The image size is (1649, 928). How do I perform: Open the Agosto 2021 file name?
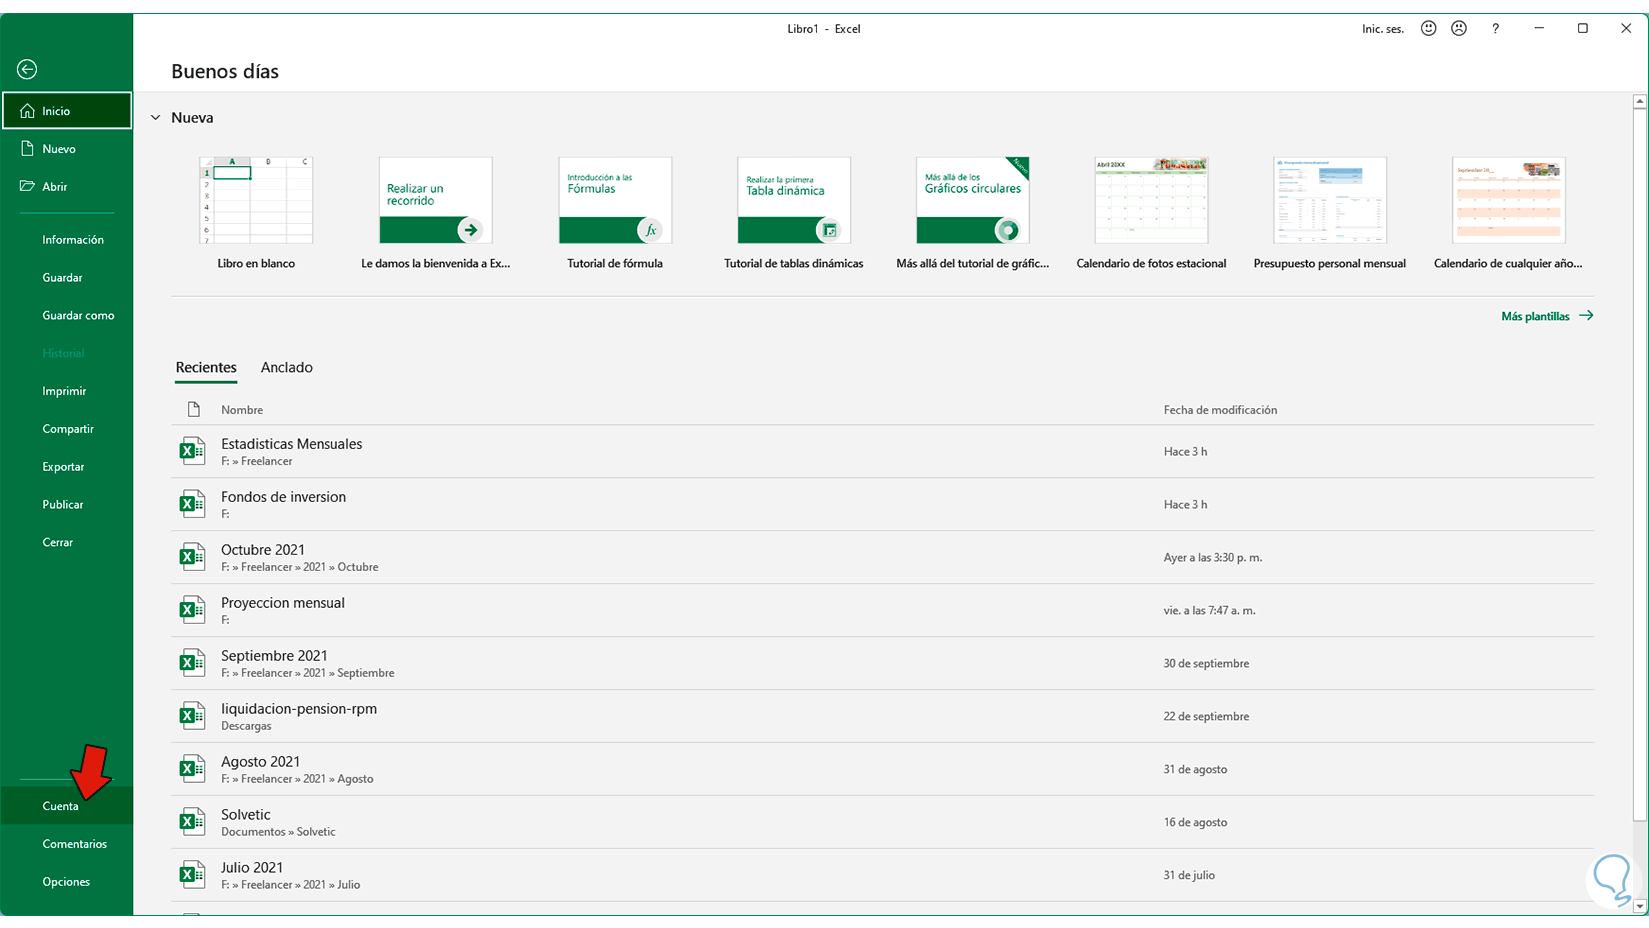tap(261, 762)
